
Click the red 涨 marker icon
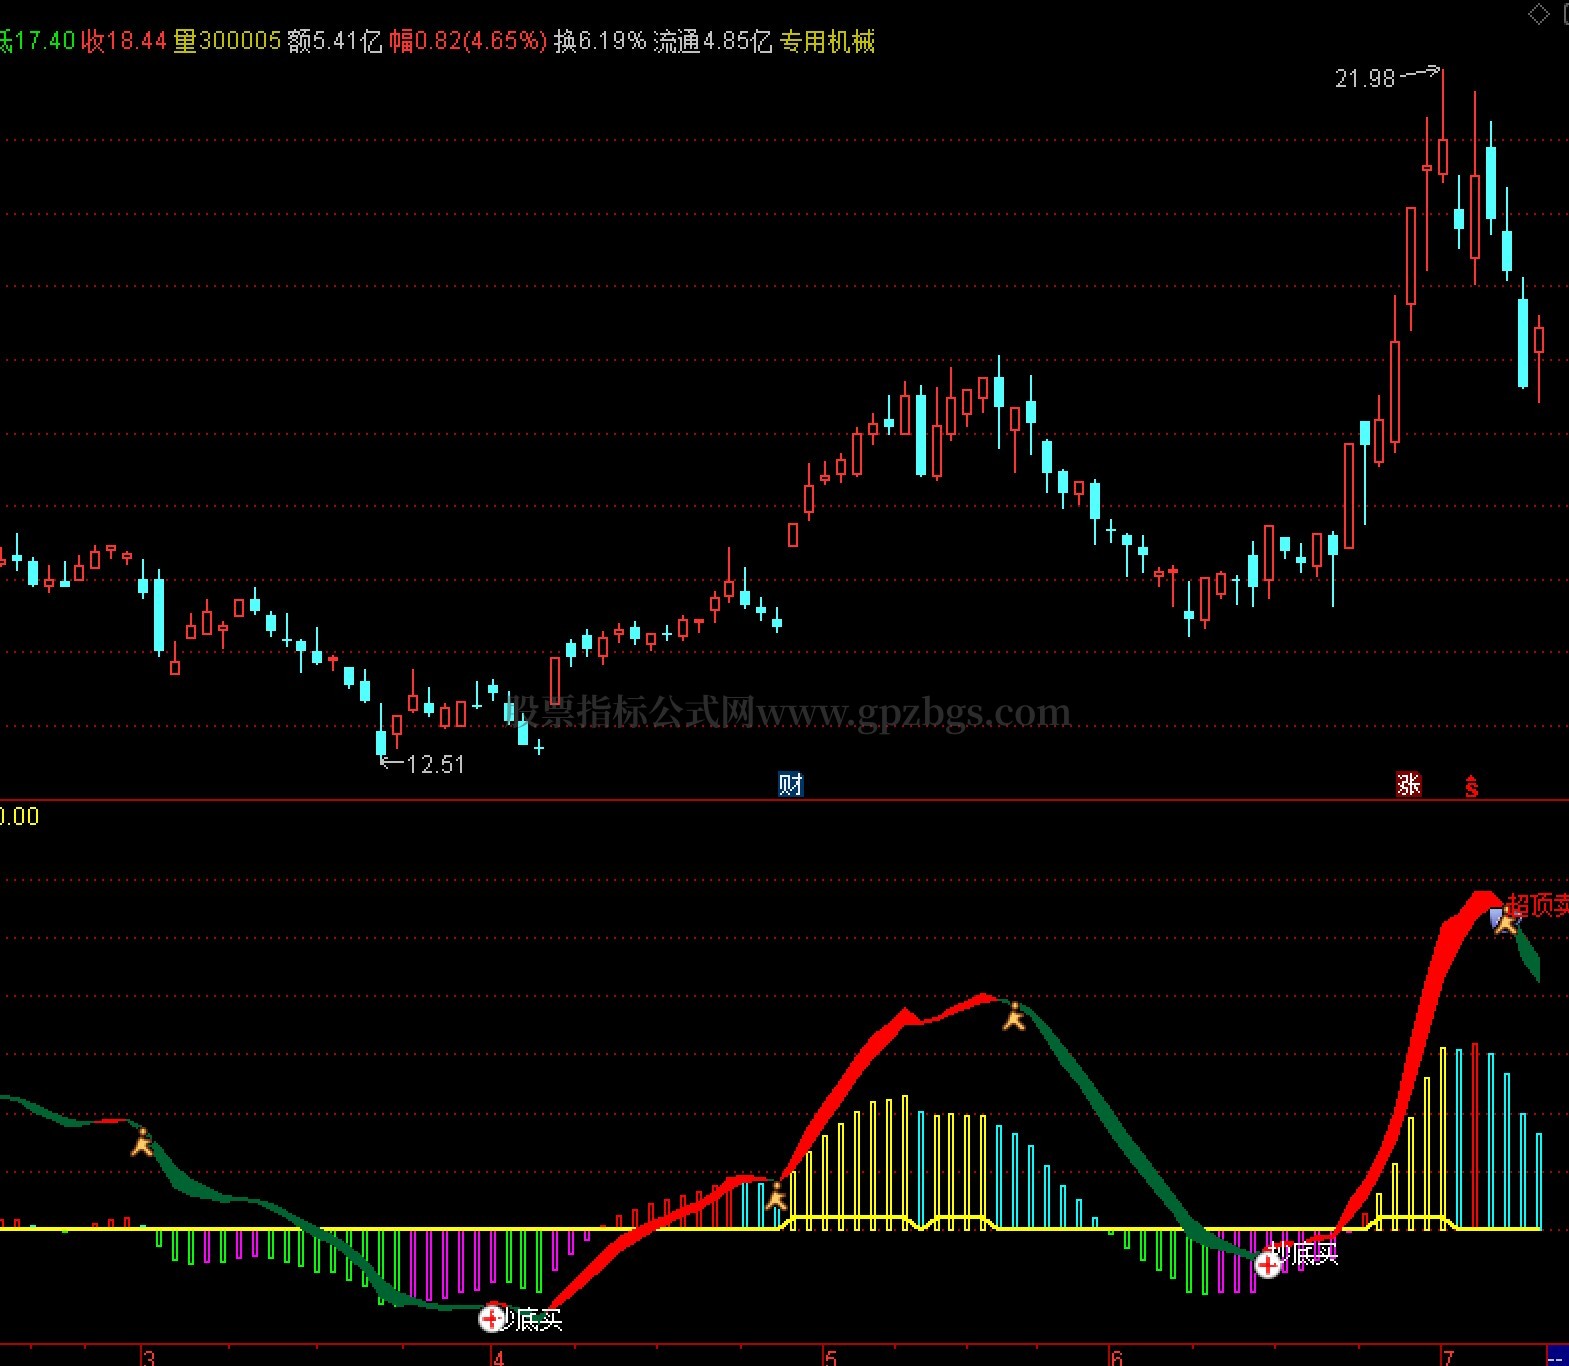pyautogui.click(x=1408, y=785)
